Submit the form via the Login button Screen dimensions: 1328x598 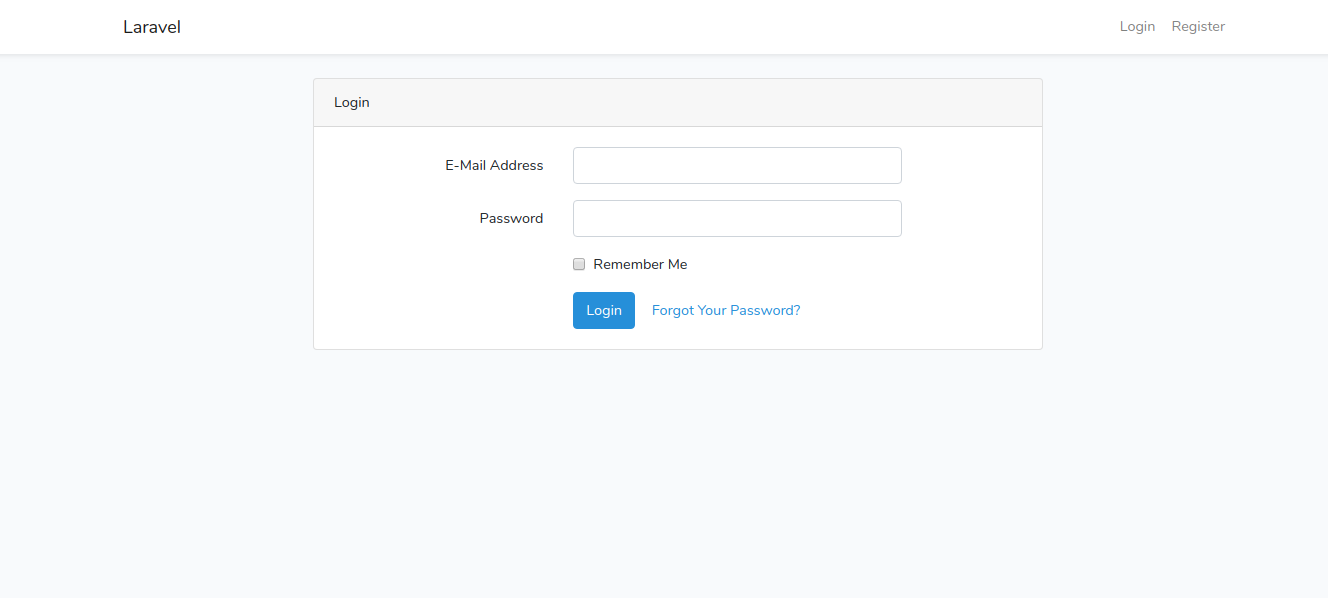point(603,310)
